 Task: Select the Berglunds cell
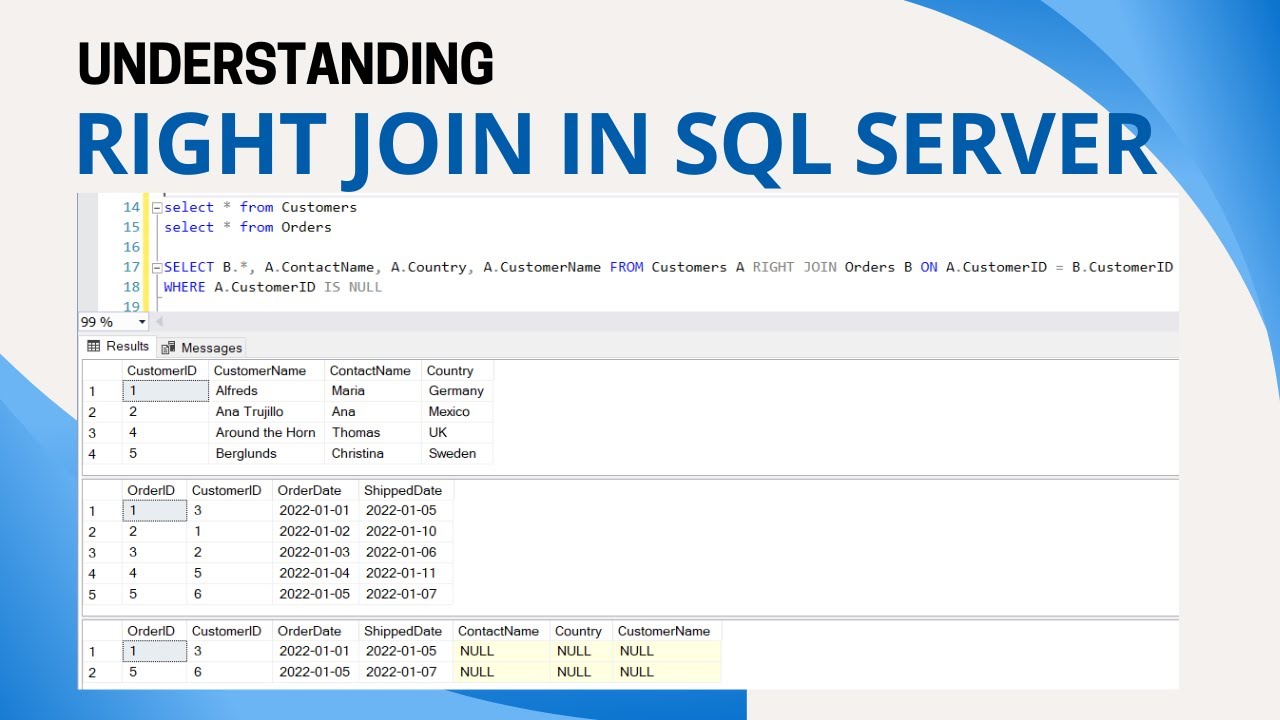point(267,454)
